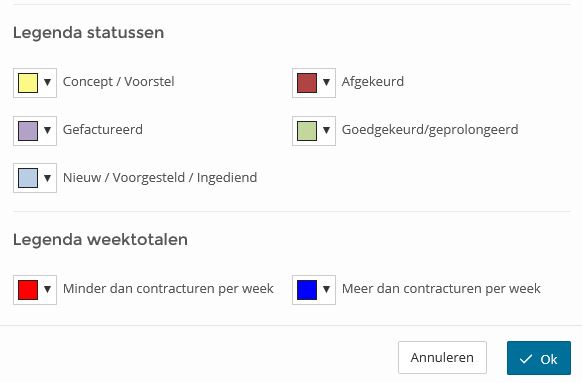Viewport: 582px width, 383px height.
Task: Click the Afgekeurd label text
Action: pos(373,82)
